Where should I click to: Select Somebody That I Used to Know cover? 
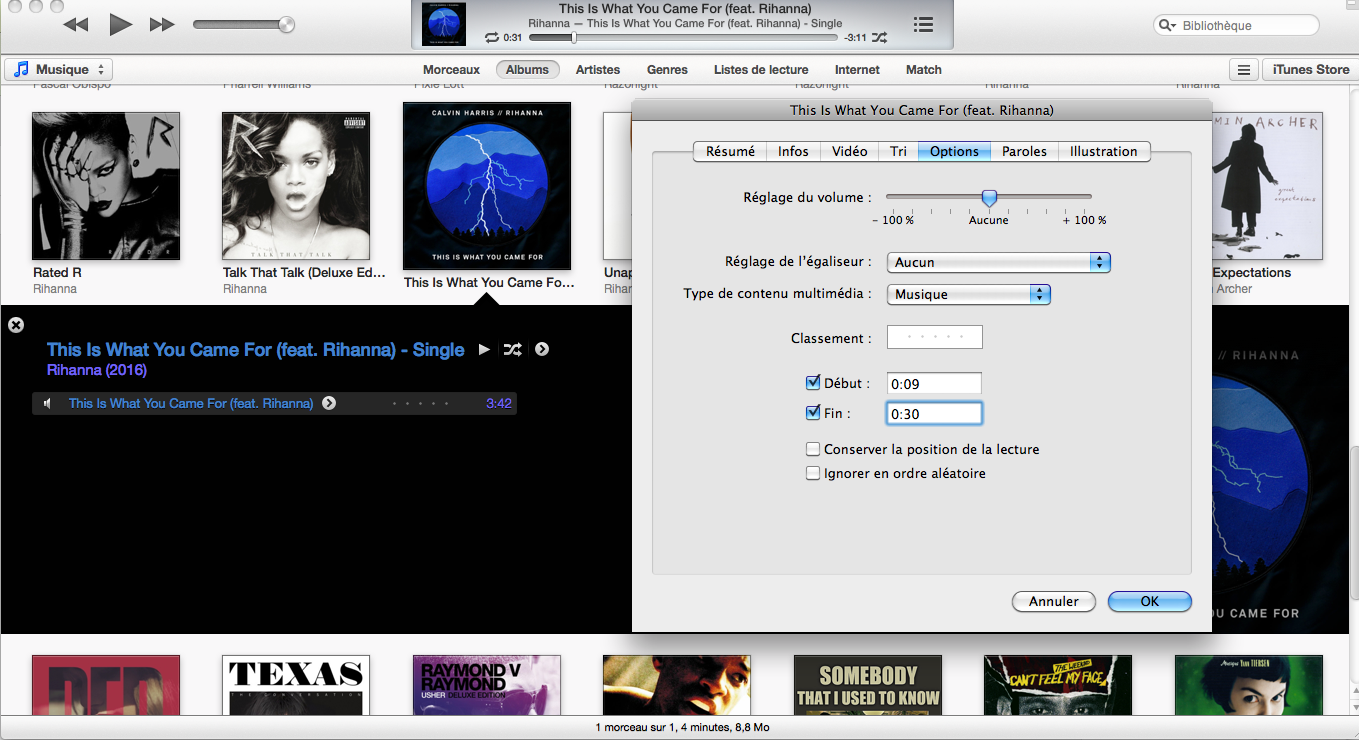[x=868, y=685]
